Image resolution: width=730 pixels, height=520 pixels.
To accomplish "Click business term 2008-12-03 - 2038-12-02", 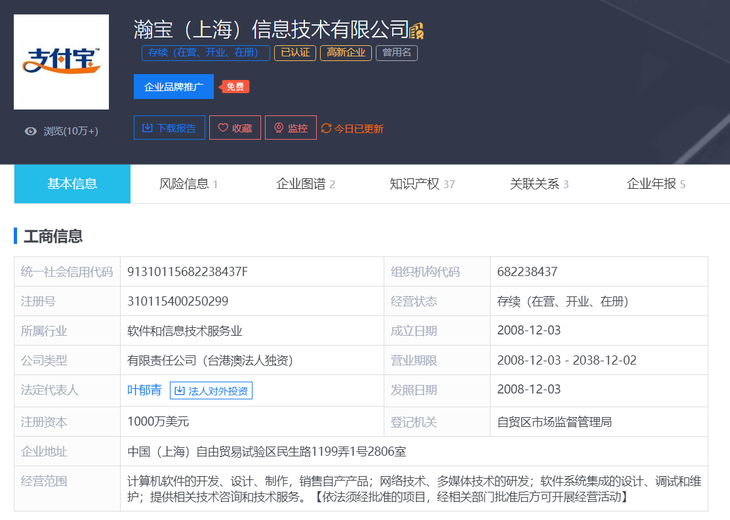I will point(567,360).
